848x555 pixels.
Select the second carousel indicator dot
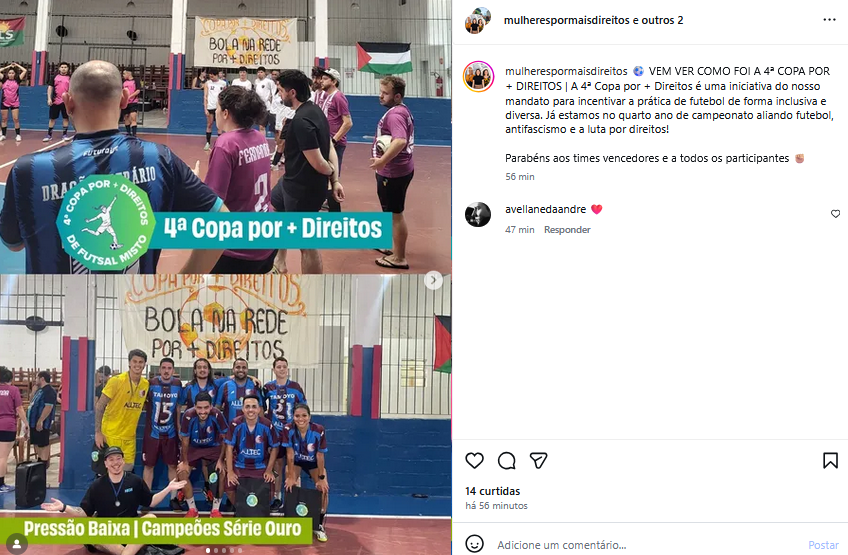(216, 550)
